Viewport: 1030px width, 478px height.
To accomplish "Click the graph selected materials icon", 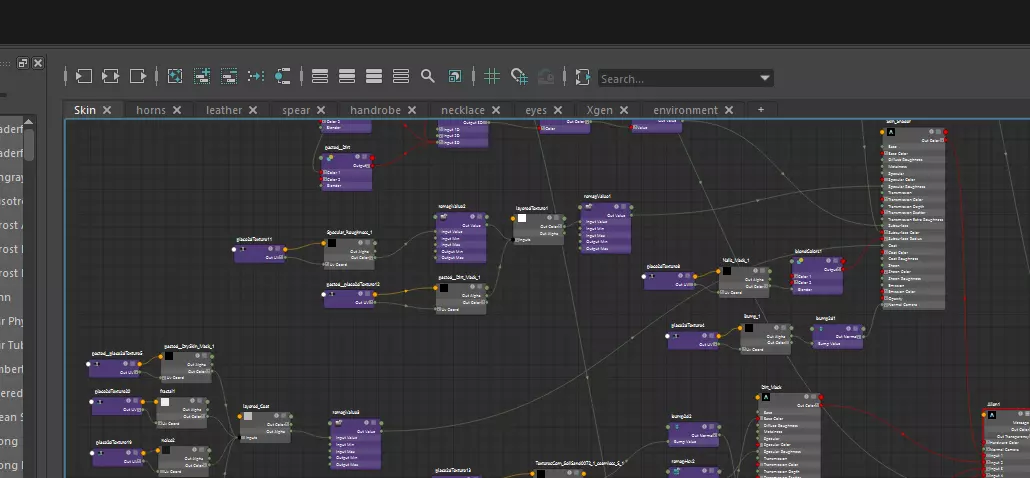I will click(x=175, y=76).
